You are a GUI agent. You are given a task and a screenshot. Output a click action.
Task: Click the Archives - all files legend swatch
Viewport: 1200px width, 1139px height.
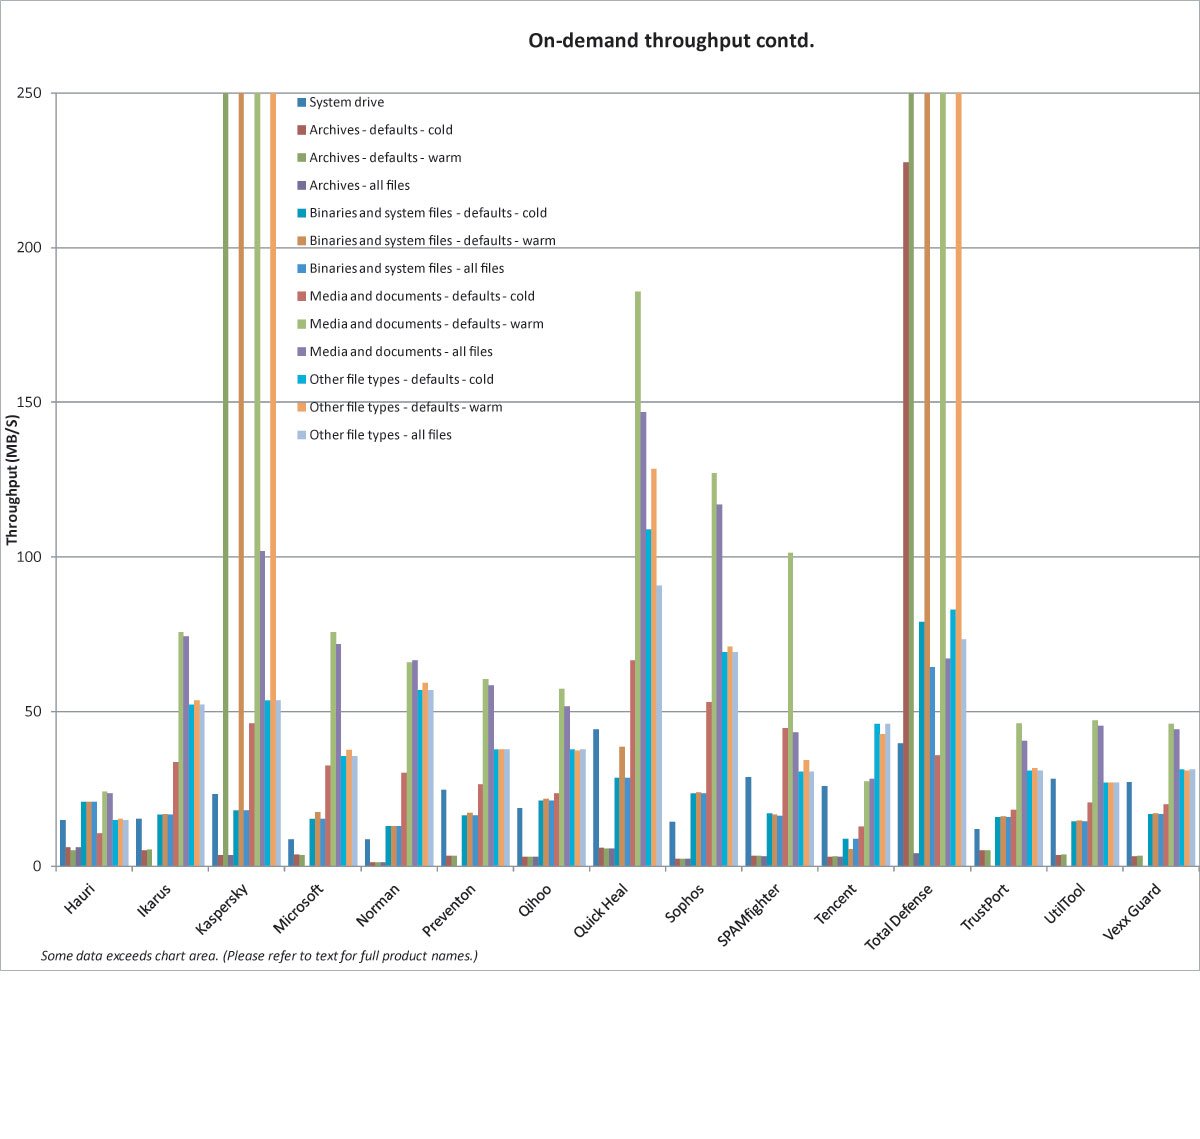pos(301,185)
